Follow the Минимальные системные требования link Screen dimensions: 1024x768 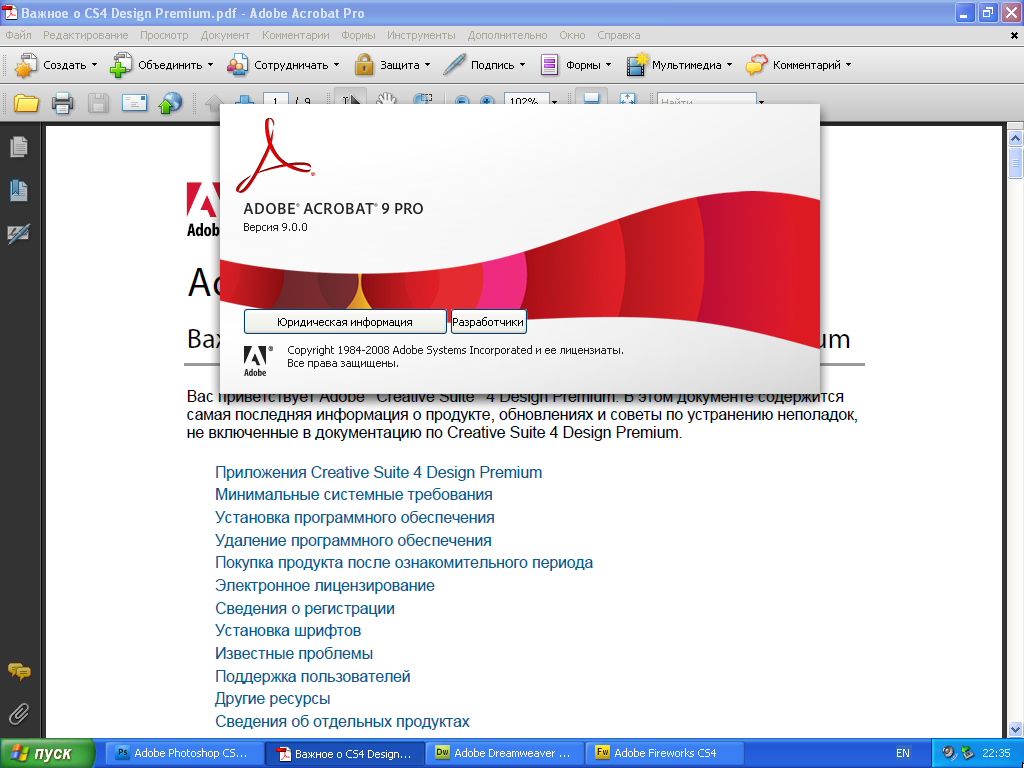point(353,495)
